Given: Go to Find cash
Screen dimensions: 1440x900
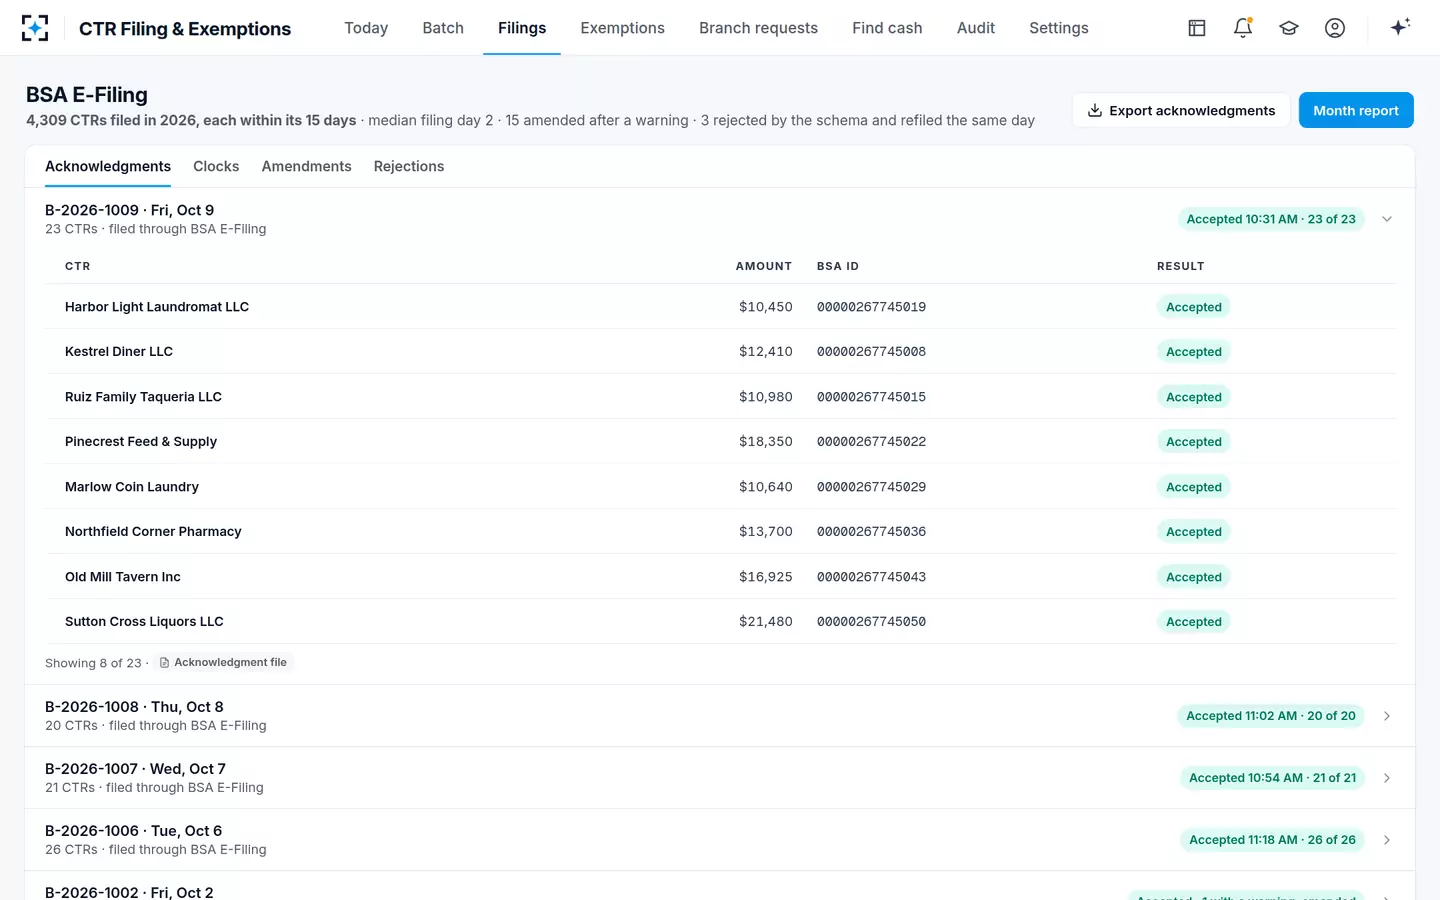Looking at the screenshot, I should [x=887, y=28].
